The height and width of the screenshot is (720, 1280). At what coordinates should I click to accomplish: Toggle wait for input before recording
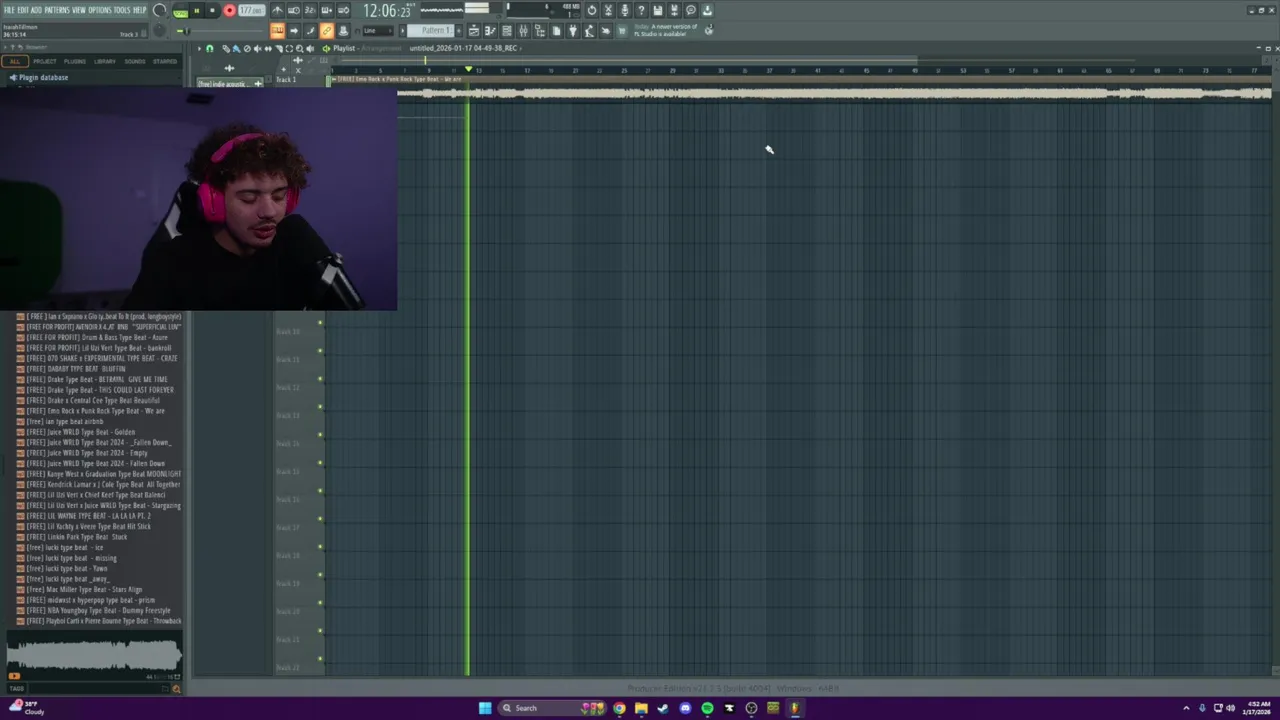tap(294, 10)
